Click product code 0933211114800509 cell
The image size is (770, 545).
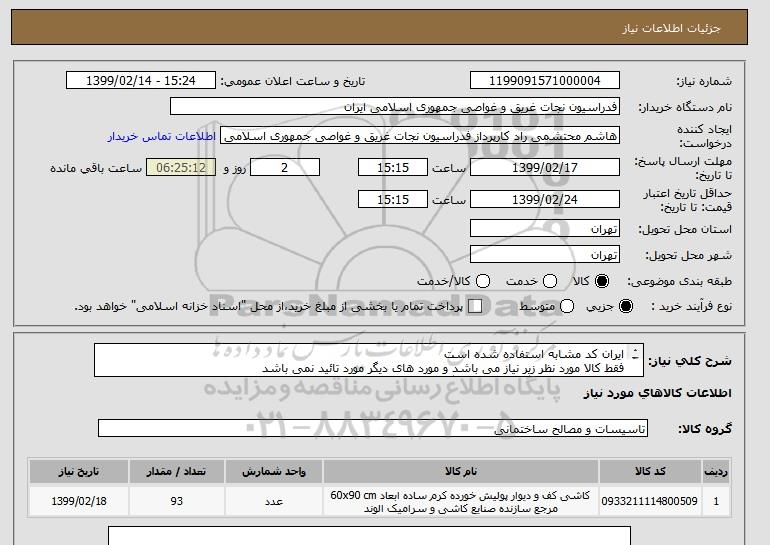coord(650,501)
